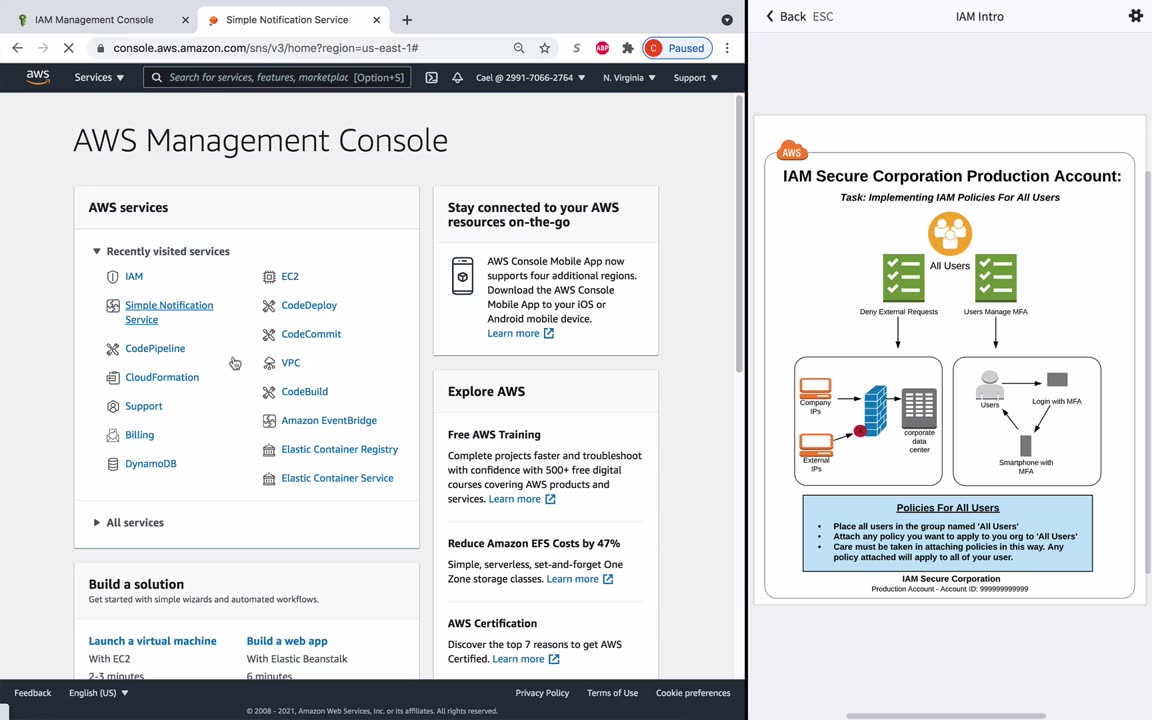
Task: Close the IAM Management Console tab
Action: [185, 20]
